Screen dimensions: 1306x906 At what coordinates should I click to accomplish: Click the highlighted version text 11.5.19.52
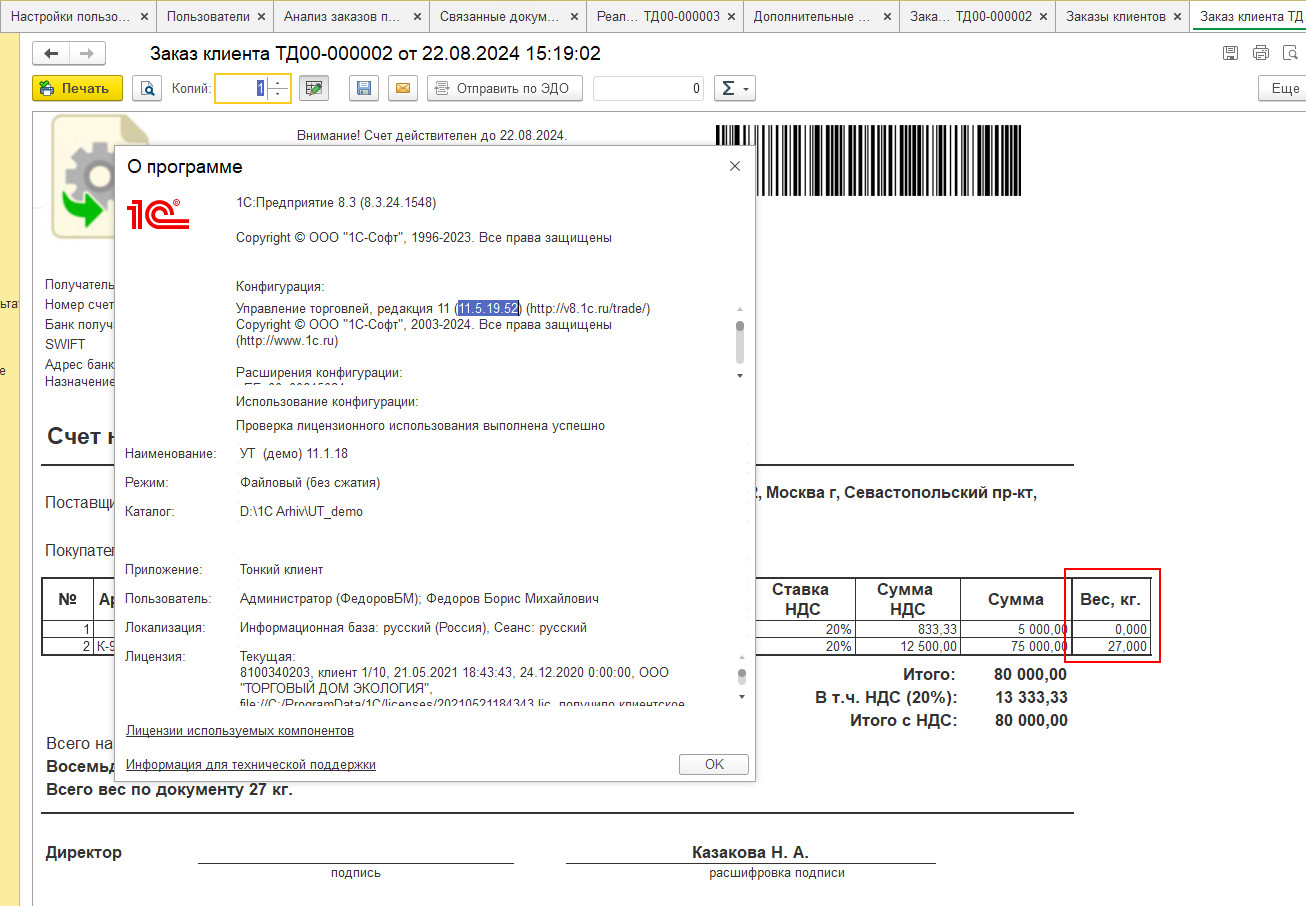(x=489, y=308)
